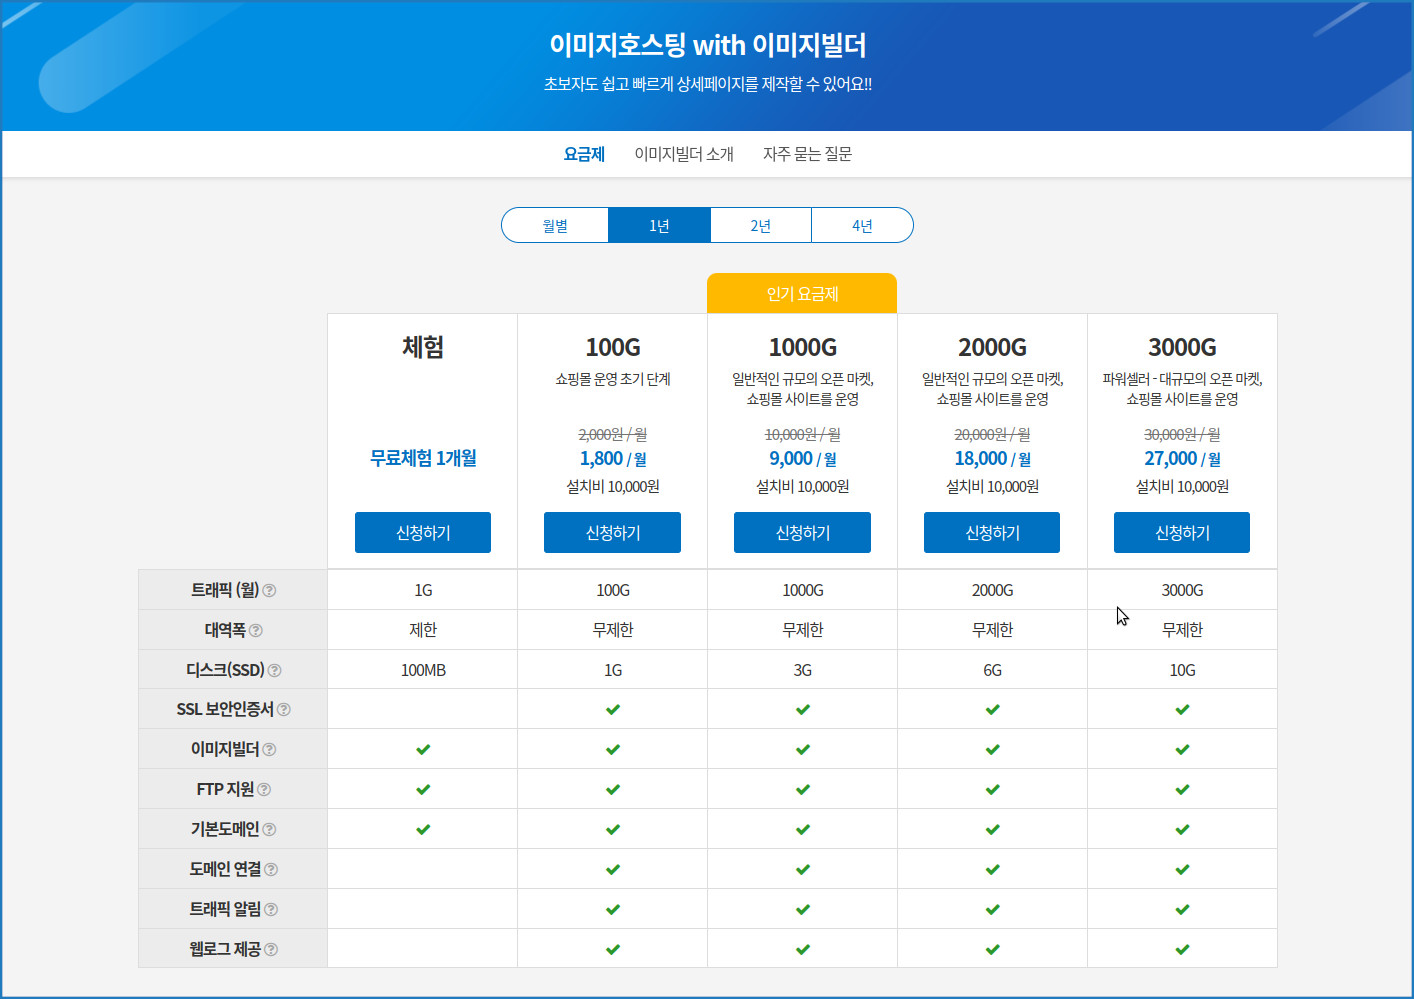Click help icon next to 트래픽 알림
The height and width of the screenshot is (999, 1414).
coord(271,910)
